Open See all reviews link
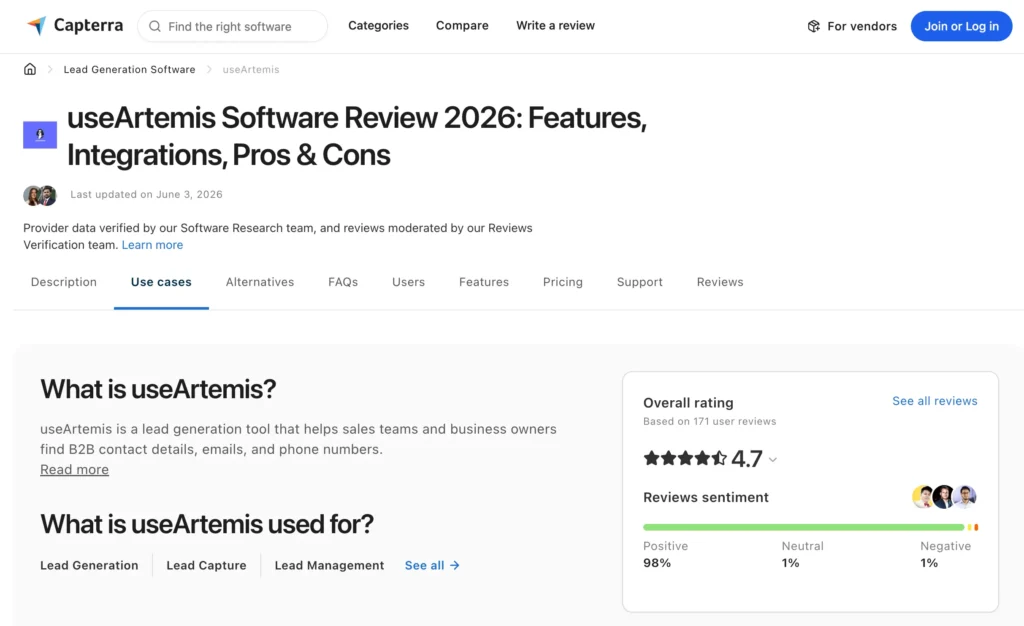Screen dimensions: 1024x626 tap(935, 401)
